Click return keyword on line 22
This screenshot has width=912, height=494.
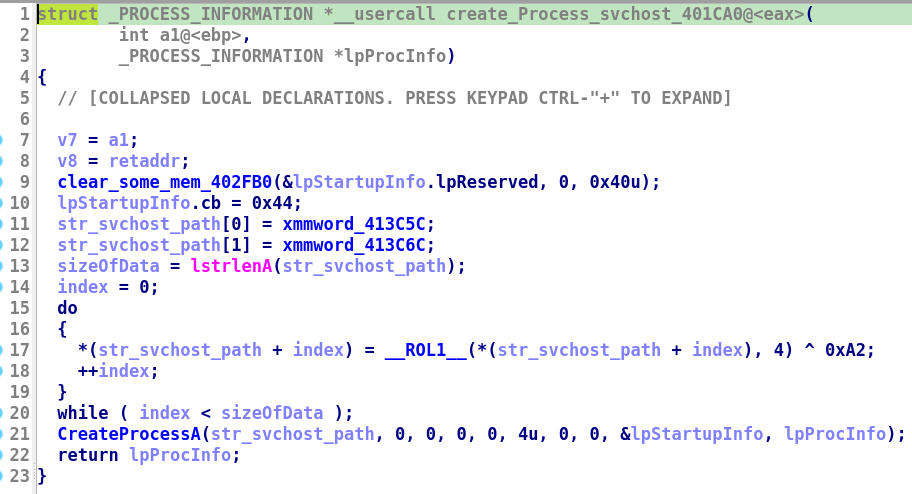(x=88, y=454)
